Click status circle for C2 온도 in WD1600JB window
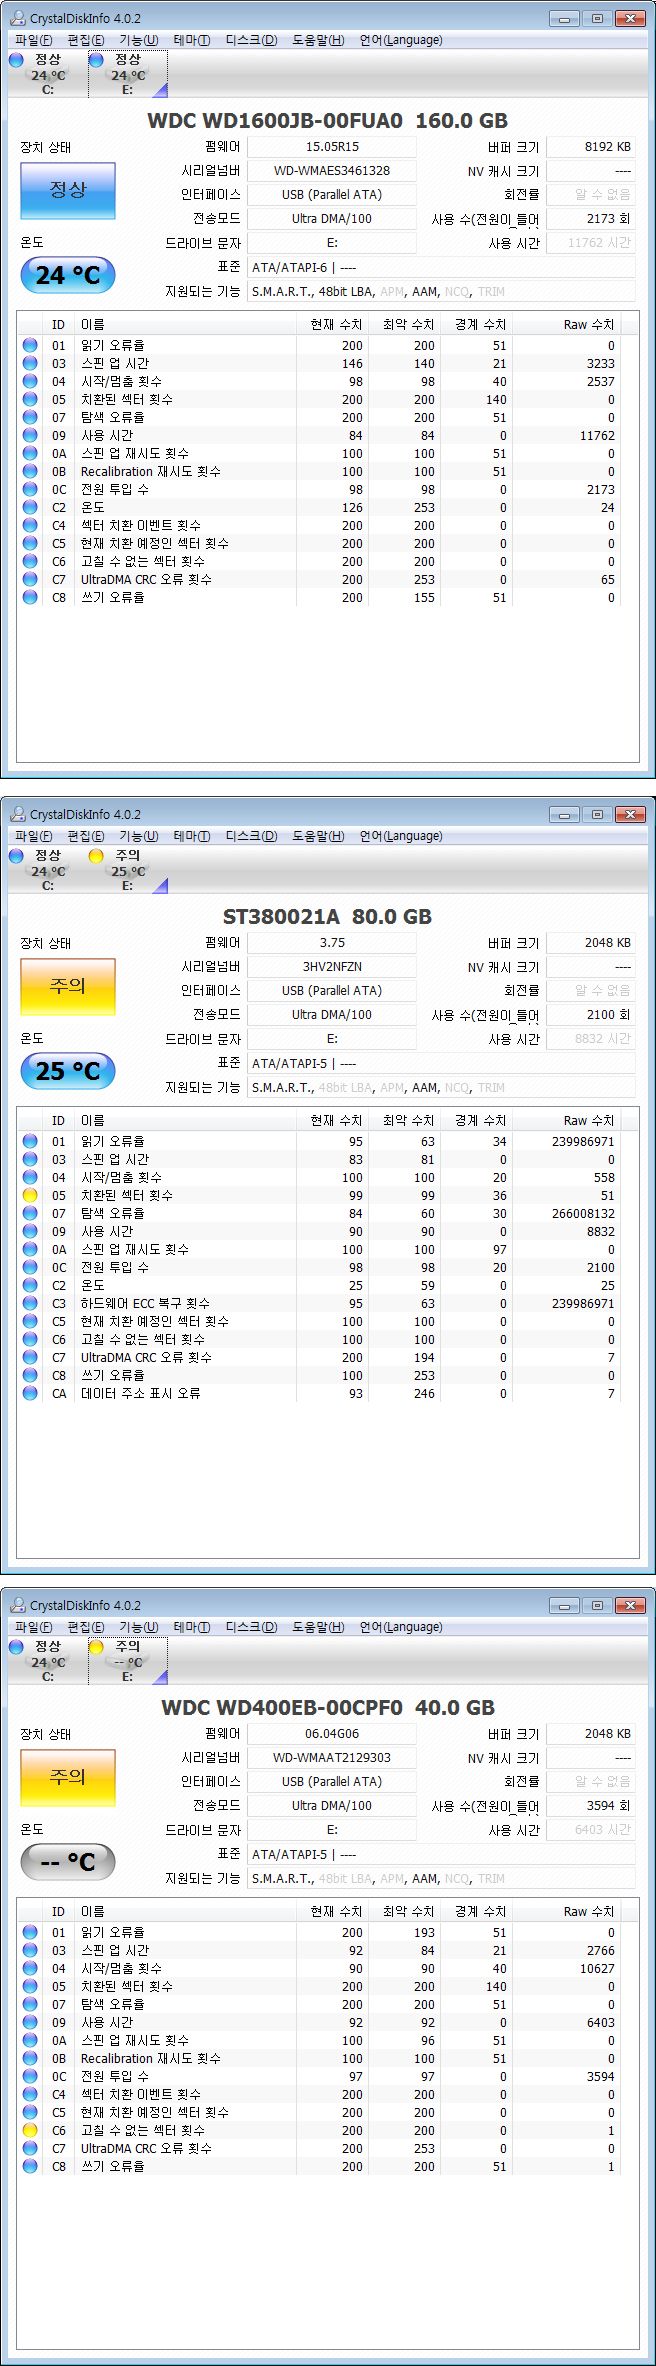 [30, 507]
